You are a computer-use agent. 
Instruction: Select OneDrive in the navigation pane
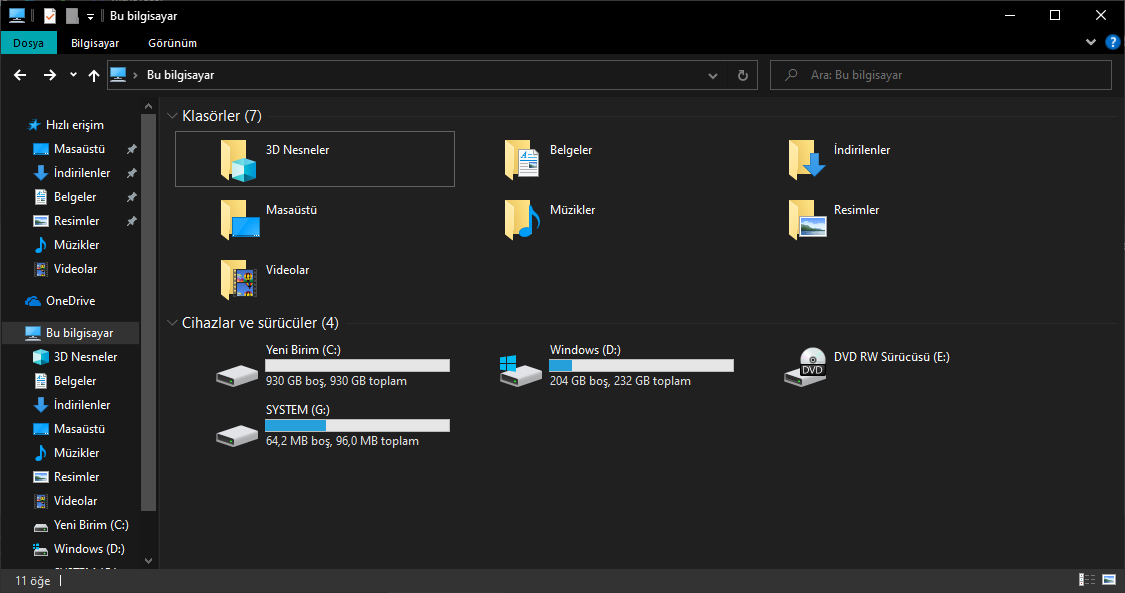tap(70, 301)
